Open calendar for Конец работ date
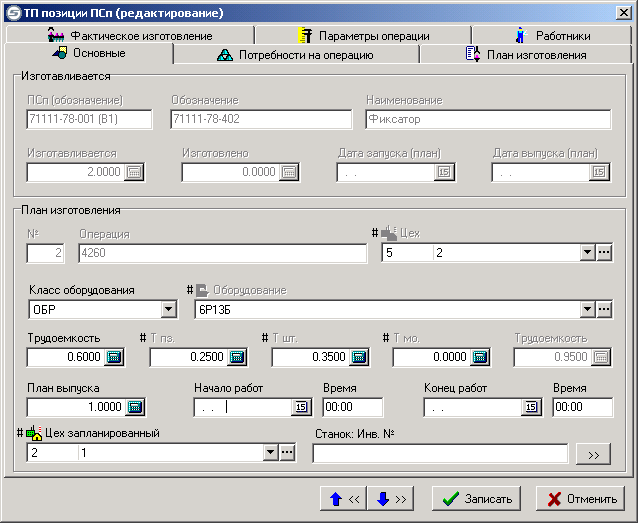Viewport: 638px width, 523px height. [531, 407]
